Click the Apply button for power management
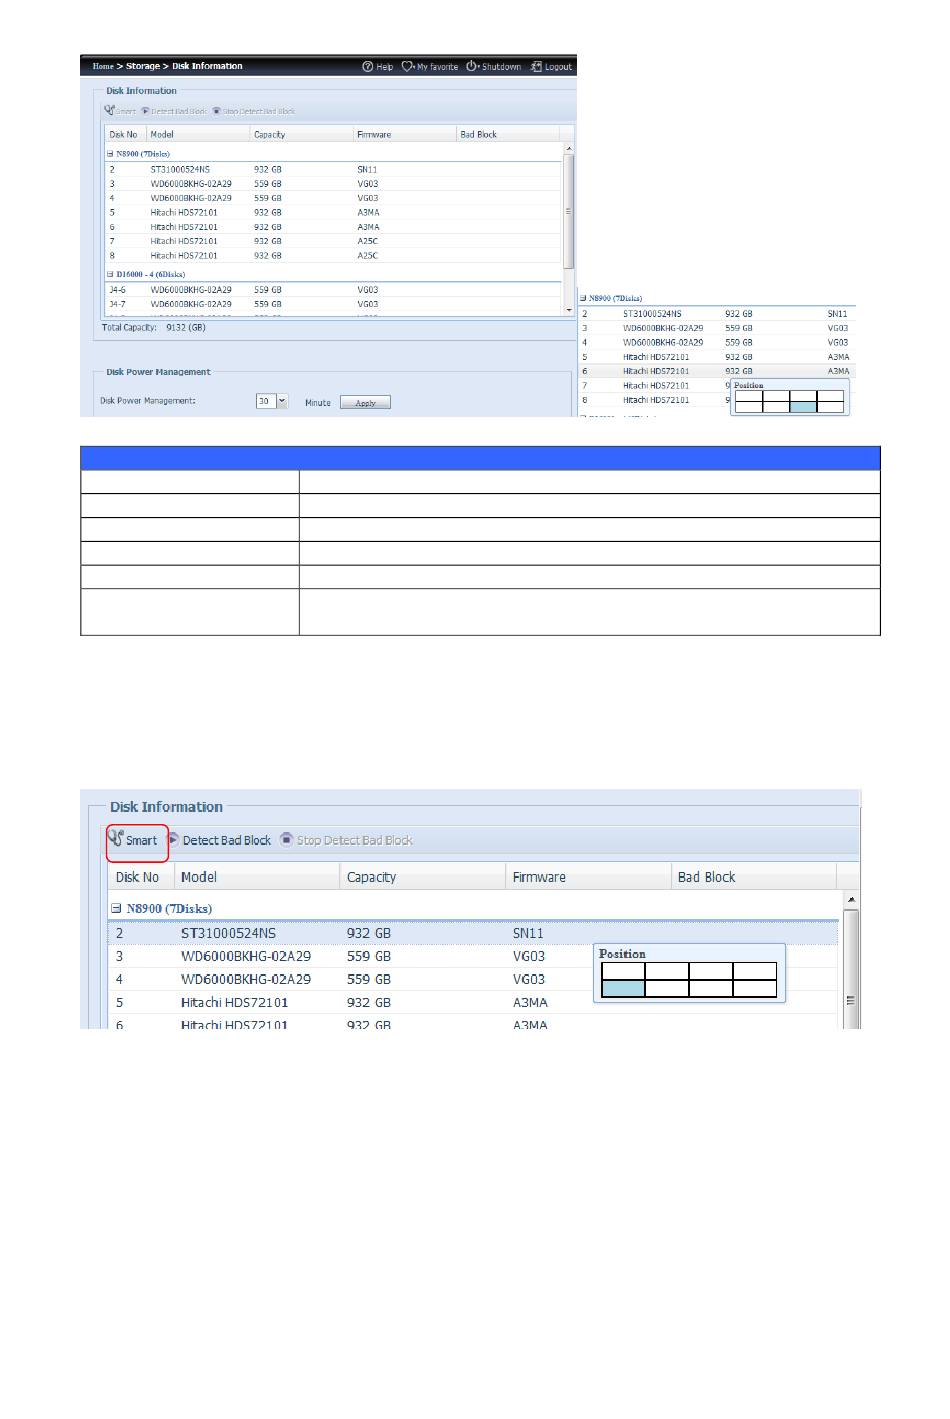 365,403
